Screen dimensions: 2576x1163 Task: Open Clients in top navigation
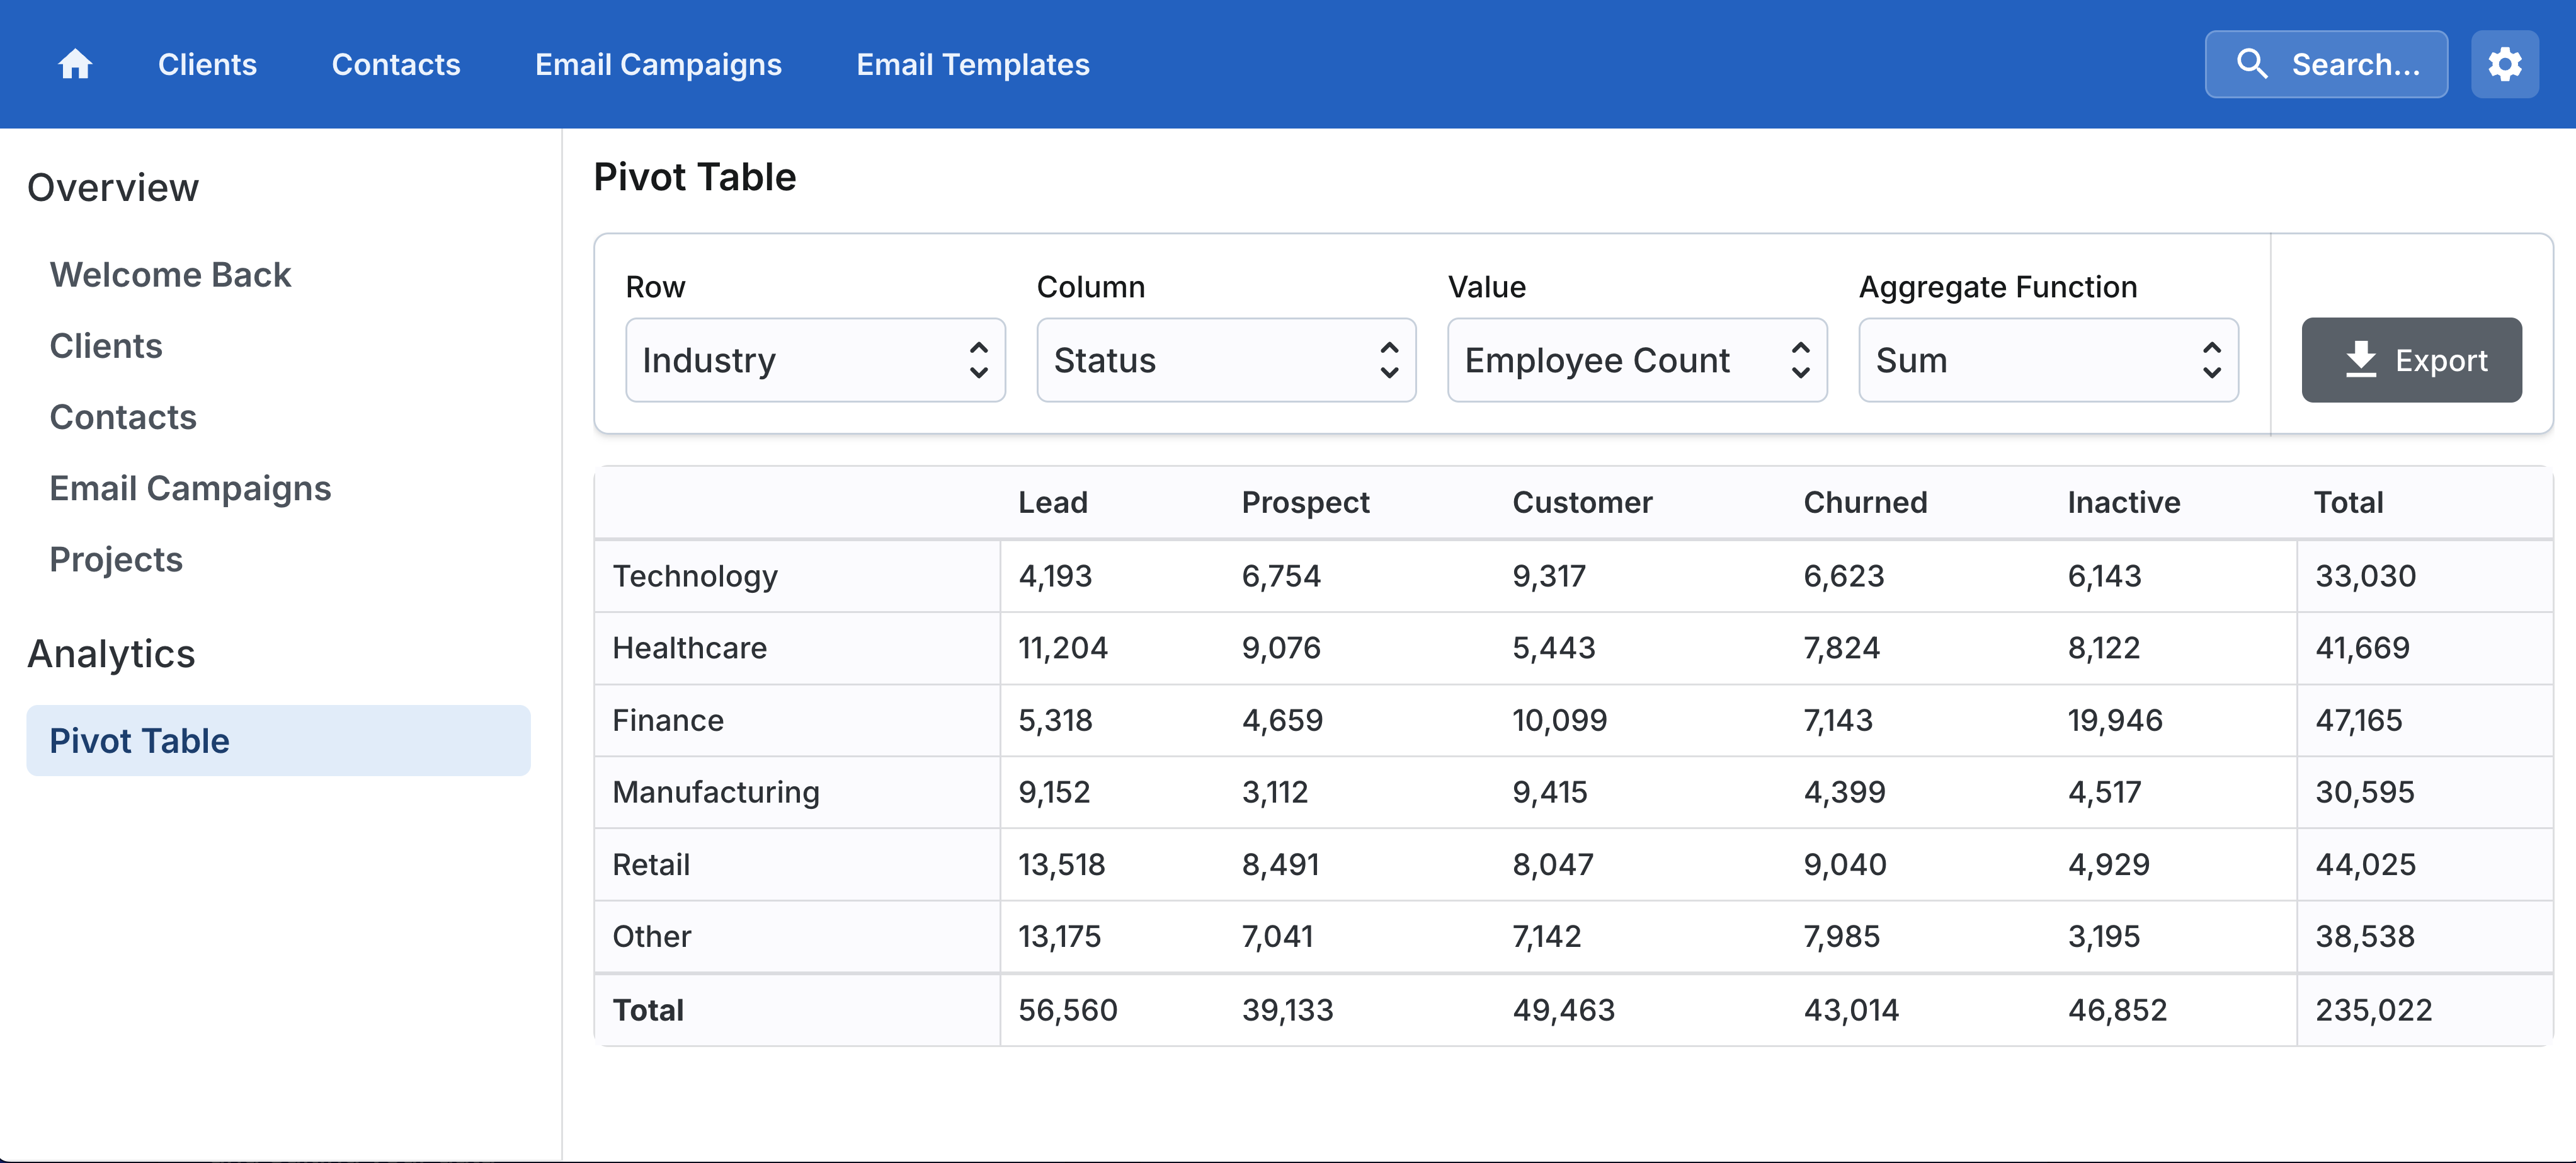click(x=207, y=64)
